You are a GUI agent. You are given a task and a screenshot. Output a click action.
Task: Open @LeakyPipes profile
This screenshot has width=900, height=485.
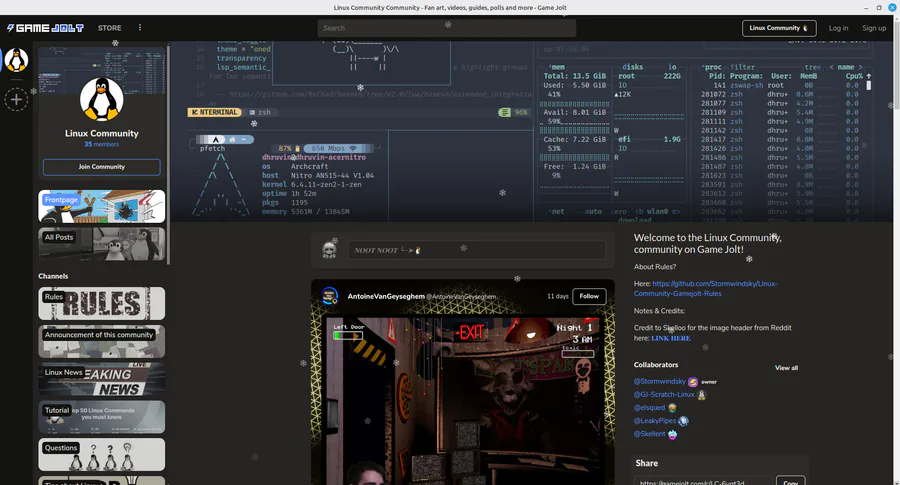655,421
